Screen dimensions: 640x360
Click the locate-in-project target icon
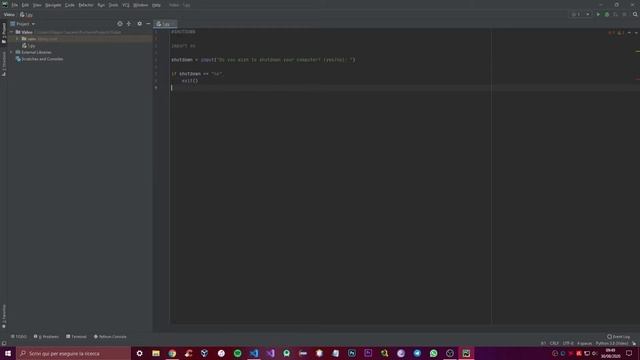point(120,24)
